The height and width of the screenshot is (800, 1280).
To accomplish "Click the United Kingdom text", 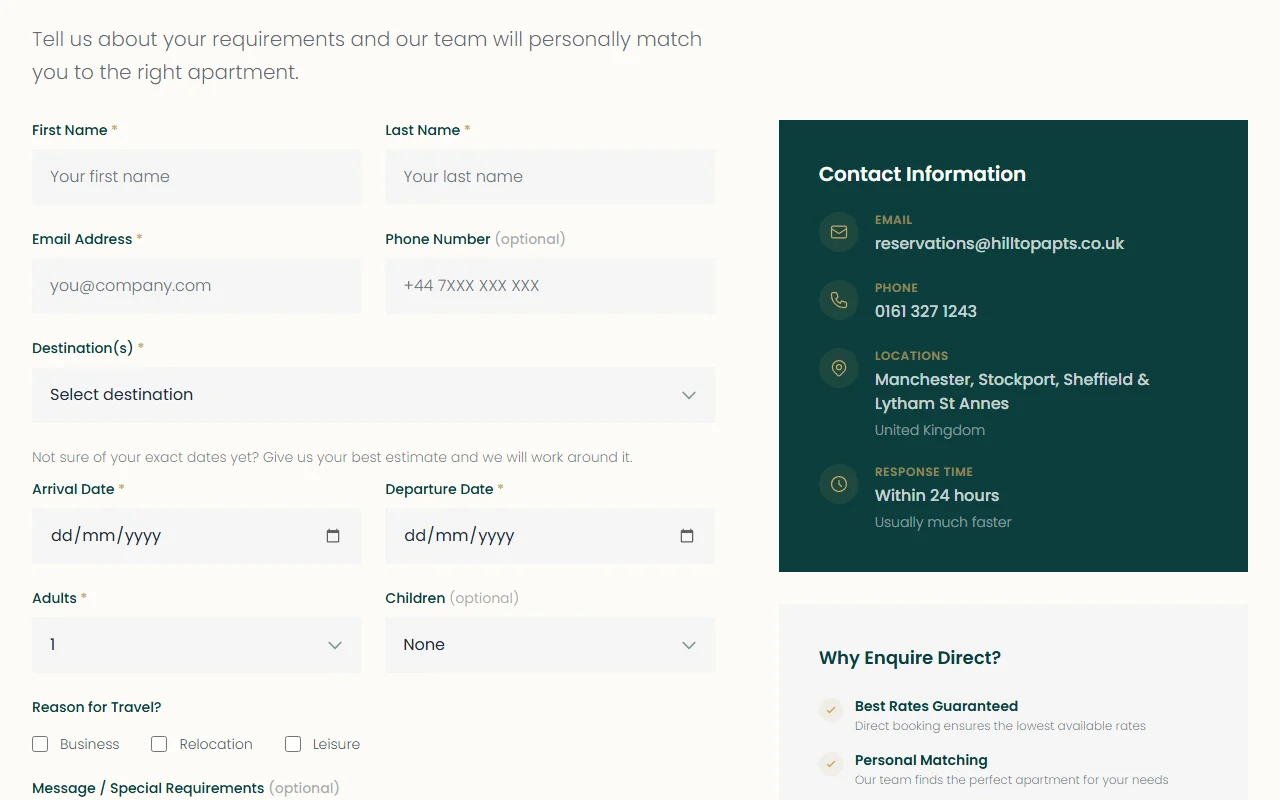I will [x=930, y=430].
